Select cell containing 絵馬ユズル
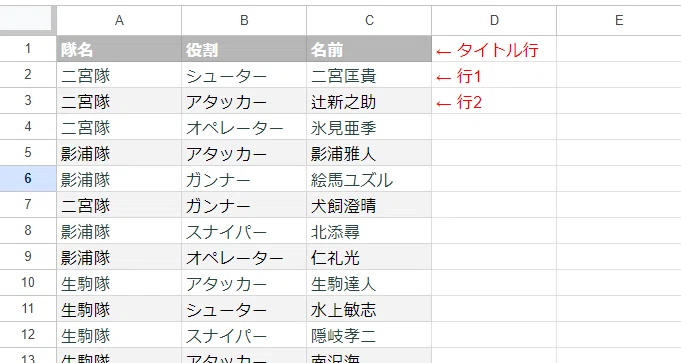The width and height of the screenshot is (681, 363). pyautogui.click(x=369, y=178)
